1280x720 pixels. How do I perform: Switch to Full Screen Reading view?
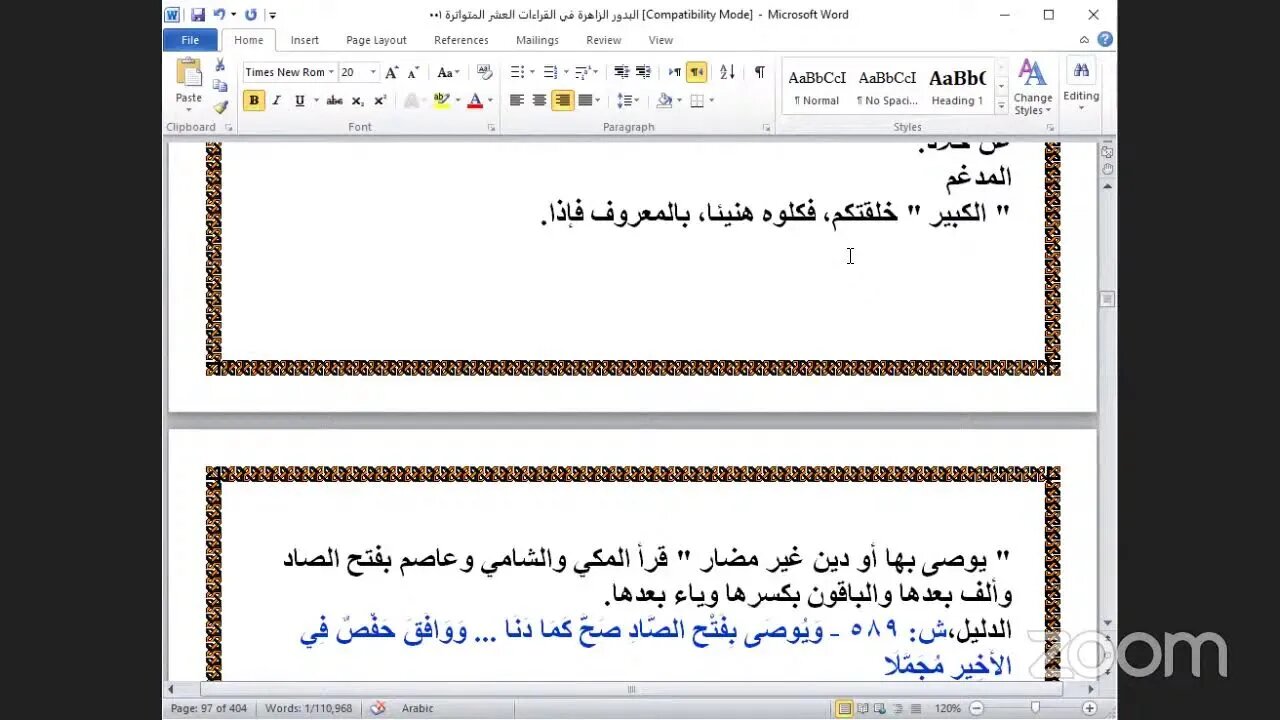point(863,708)
